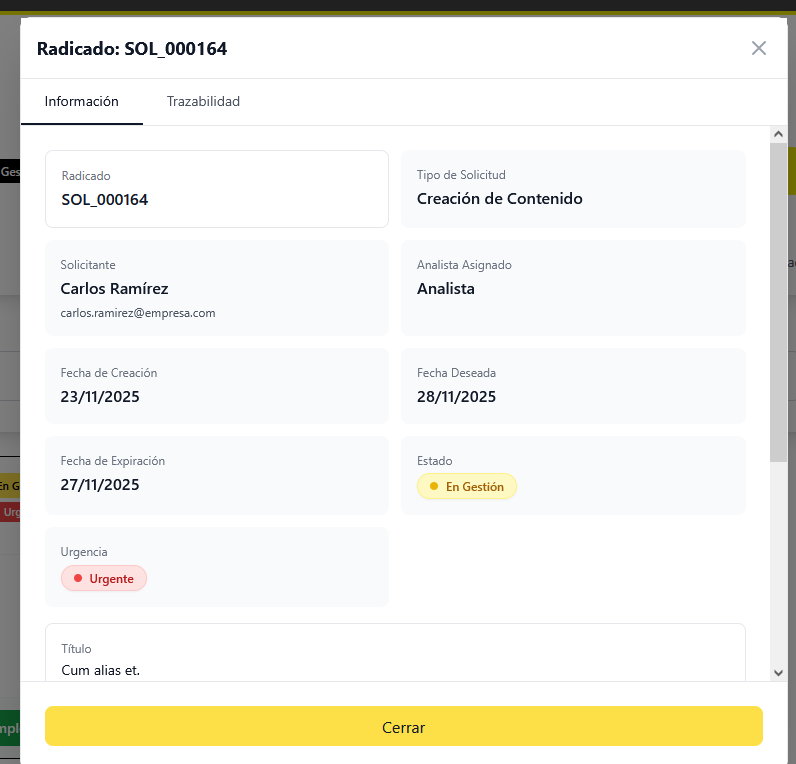Click the vertical scrollbar thumb
Screen dimensions: 796x764
(779, 300)
